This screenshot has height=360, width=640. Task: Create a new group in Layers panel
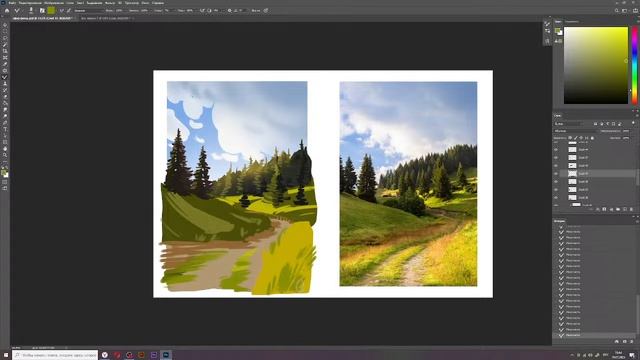(x=618, y=209)
